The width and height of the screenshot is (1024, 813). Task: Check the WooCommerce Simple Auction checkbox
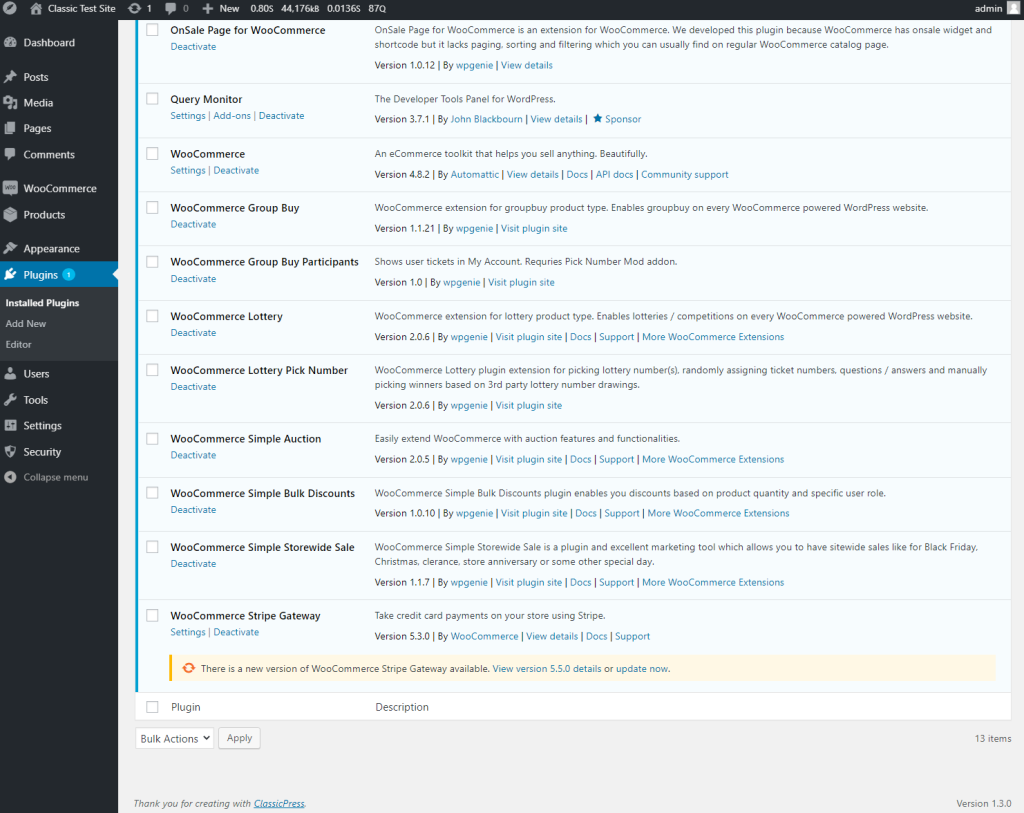(152, 439)
